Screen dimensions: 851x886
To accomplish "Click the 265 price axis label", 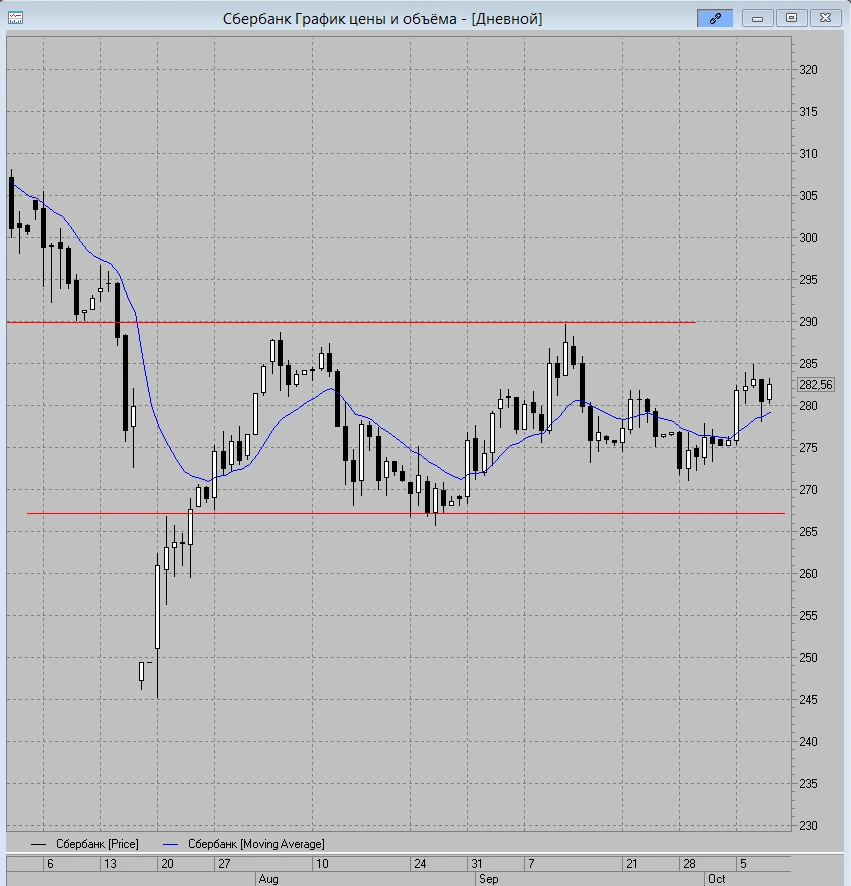I will (808, 532).
